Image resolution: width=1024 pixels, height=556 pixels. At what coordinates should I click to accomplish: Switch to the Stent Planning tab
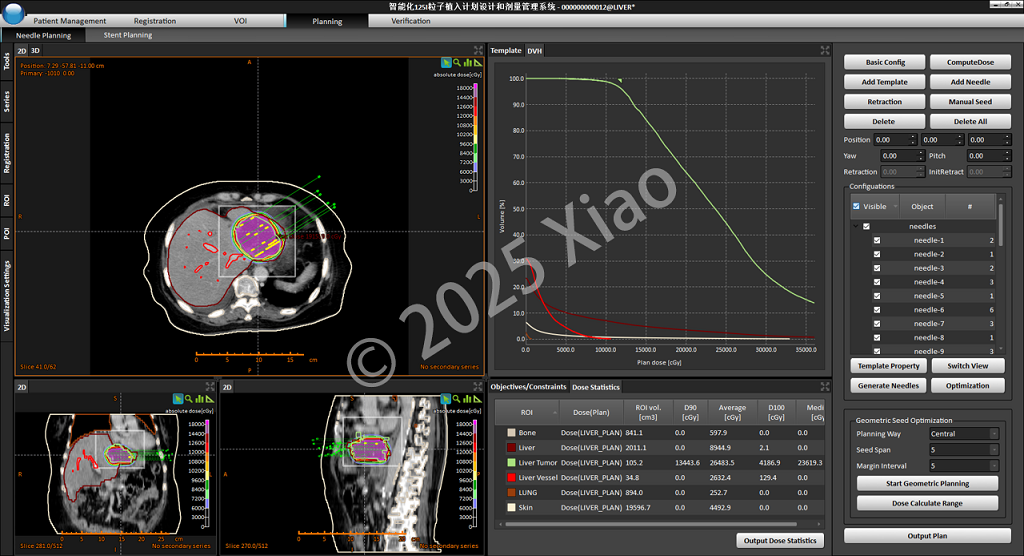[128, 35]
